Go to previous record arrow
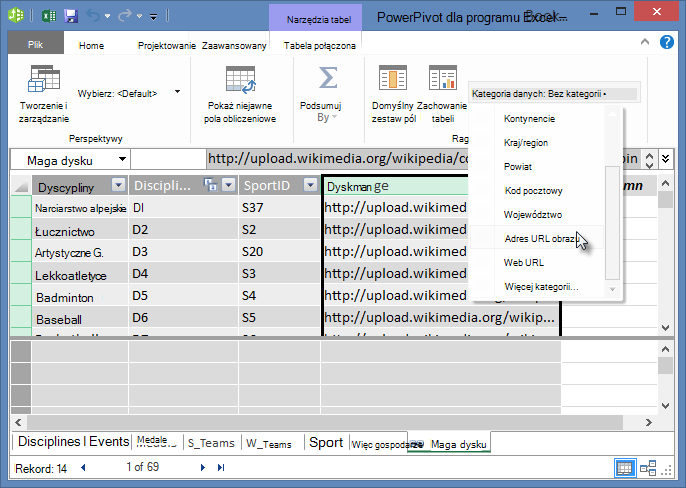This screenshot has width=686, height=488. pos(83,467)
